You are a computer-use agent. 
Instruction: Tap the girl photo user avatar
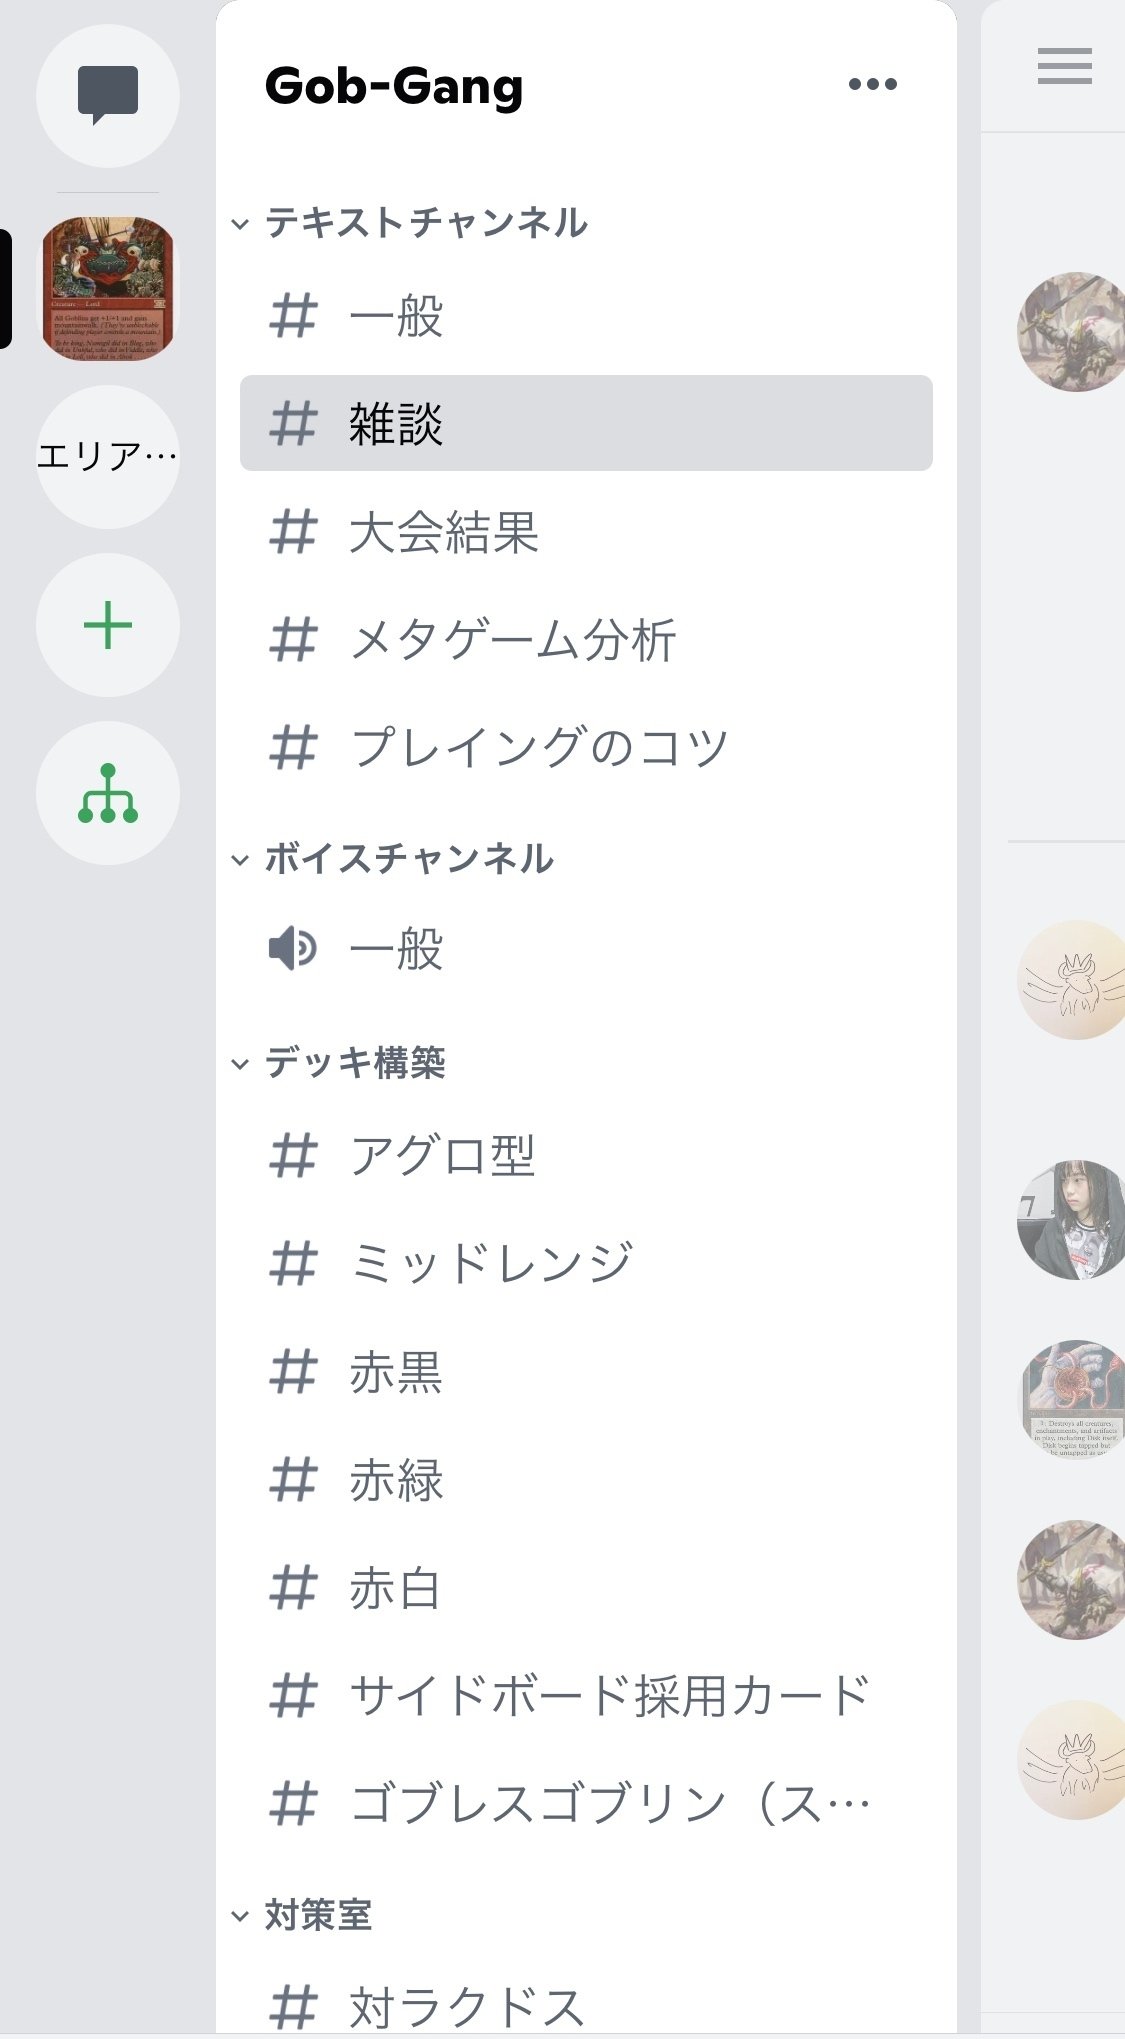(1072, 1220)
